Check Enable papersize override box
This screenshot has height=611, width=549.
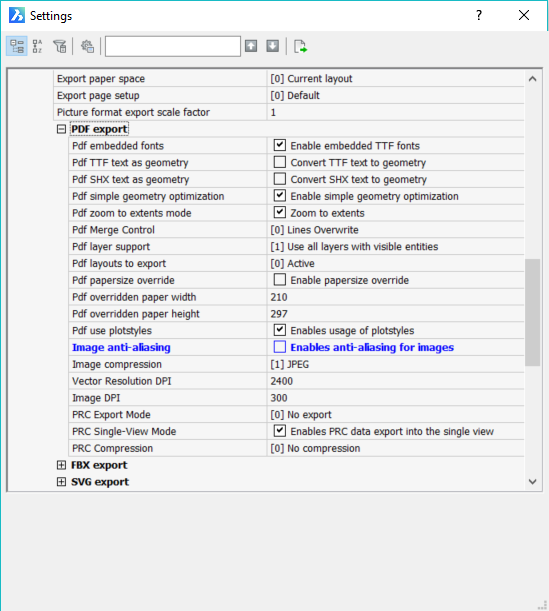tap(280, 280)
